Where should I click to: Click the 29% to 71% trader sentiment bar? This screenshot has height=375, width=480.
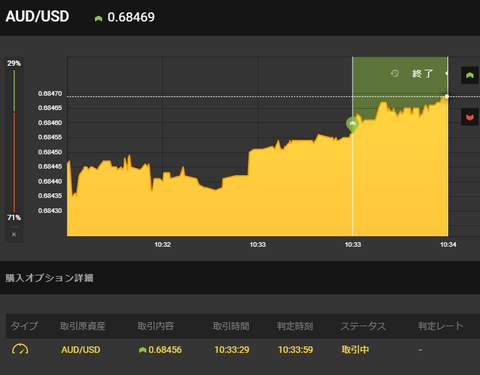click(14, 140)
